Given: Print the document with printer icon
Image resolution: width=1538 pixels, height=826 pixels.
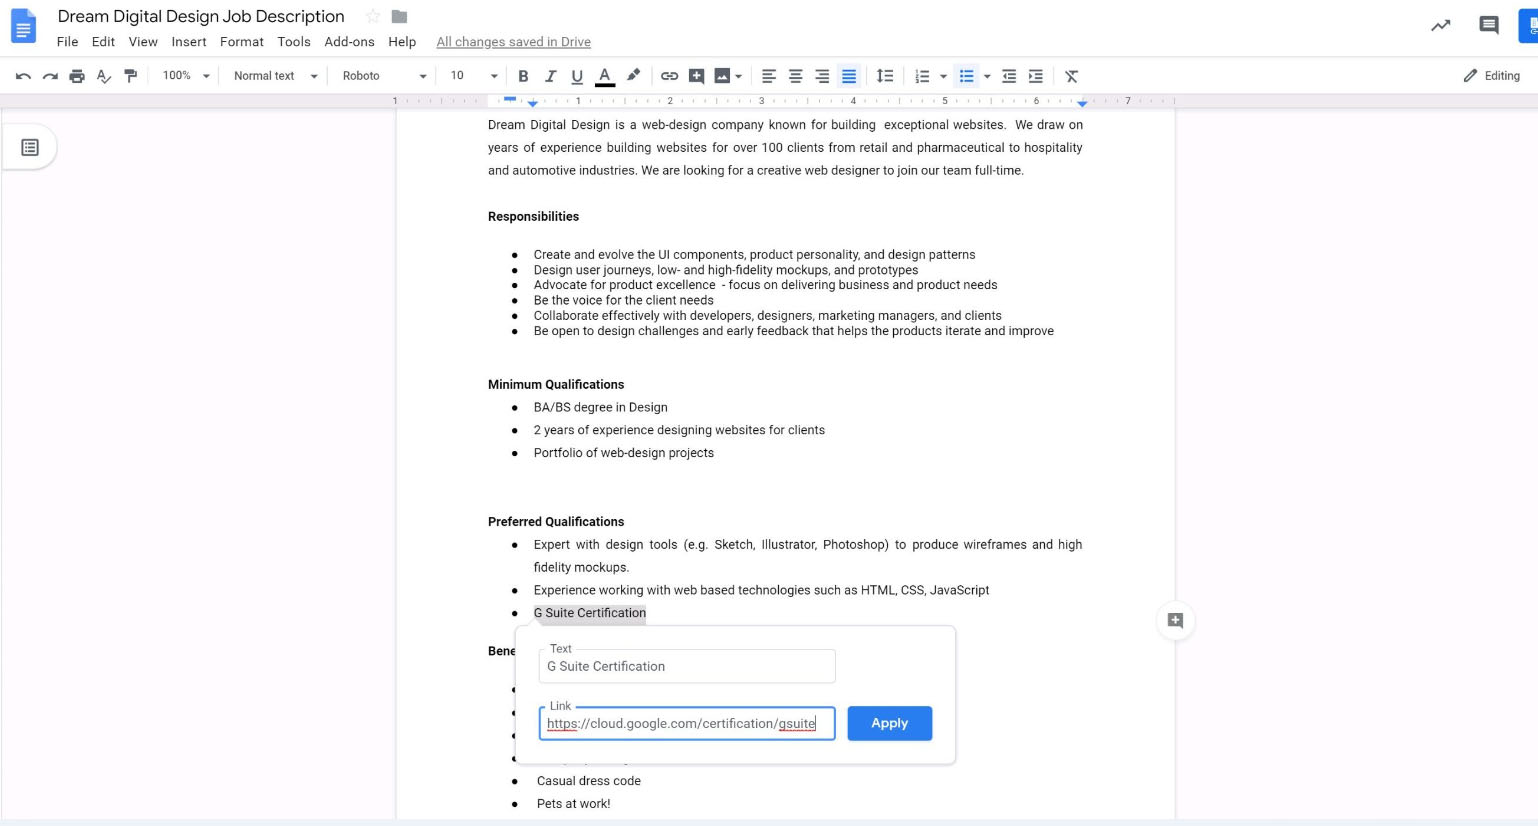Looking at the screenshot, I should click(x=77, y=76).
